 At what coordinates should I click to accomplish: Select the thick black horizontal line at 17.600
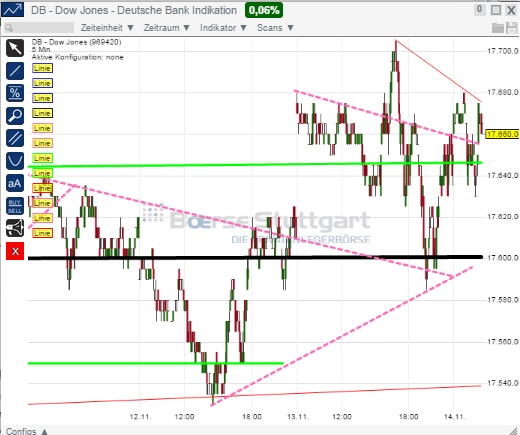tap(255, 257)
